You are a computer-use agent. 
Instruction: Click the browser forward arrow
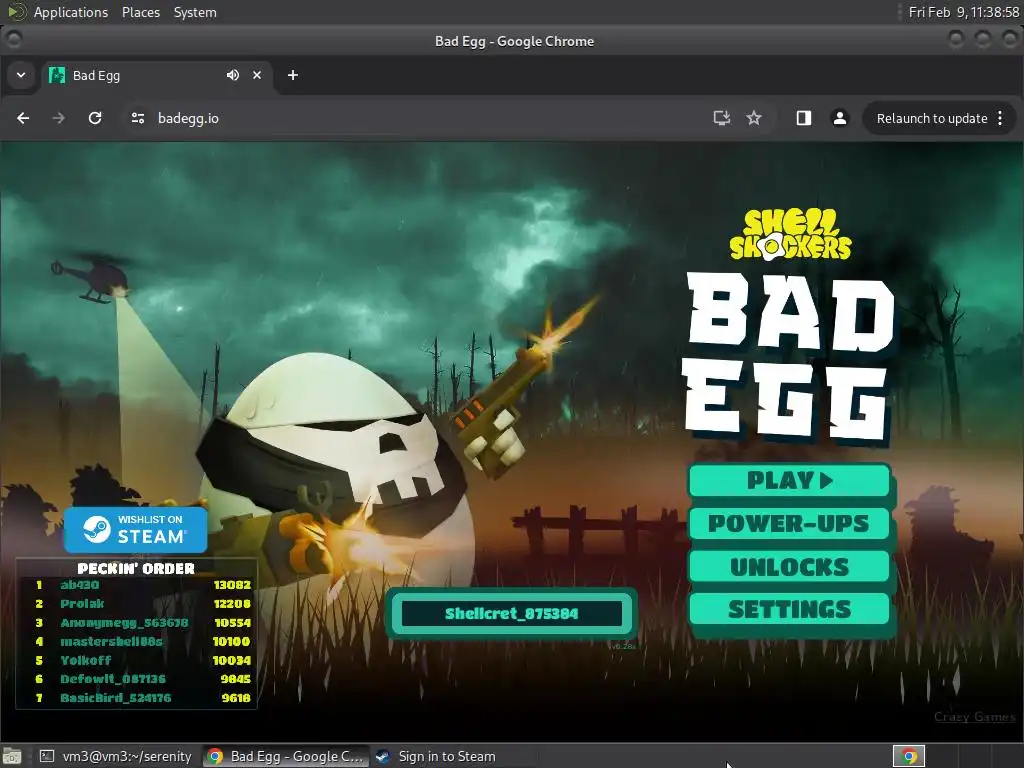point(59,118)
